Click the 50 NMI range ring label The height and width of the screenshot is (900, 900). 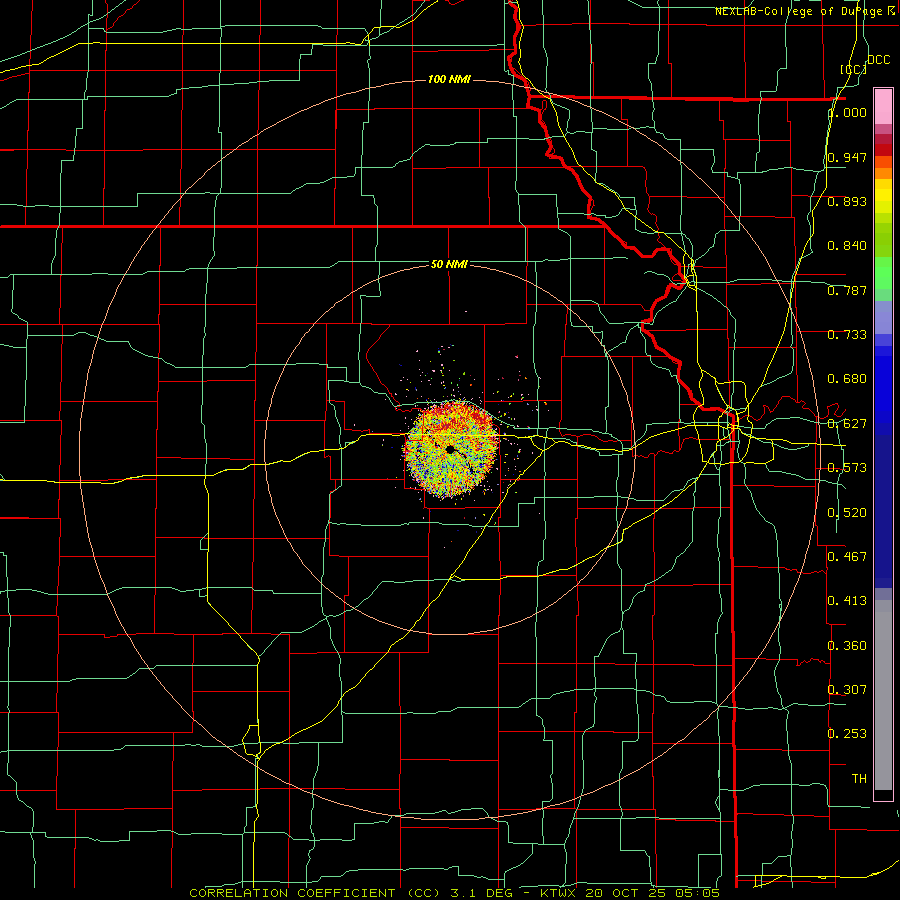(449, 264)
